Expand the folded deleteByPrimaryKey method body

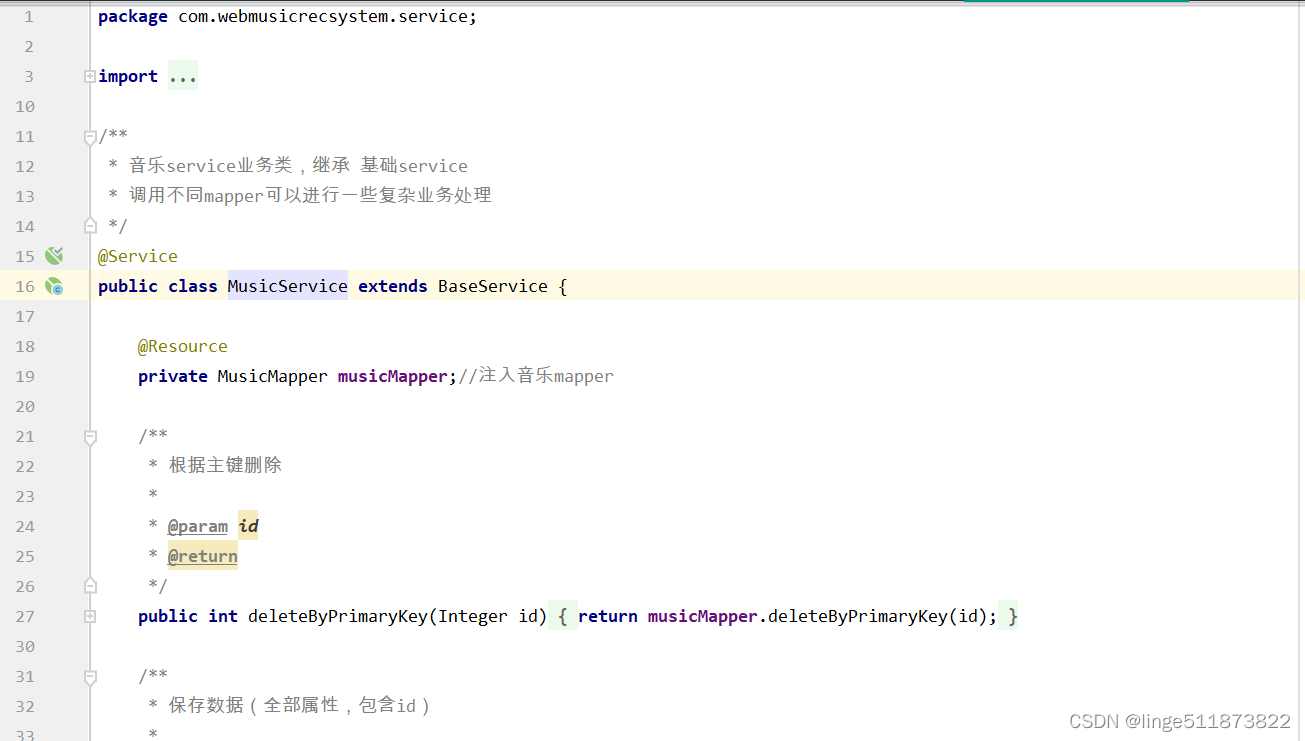[90, 616]
